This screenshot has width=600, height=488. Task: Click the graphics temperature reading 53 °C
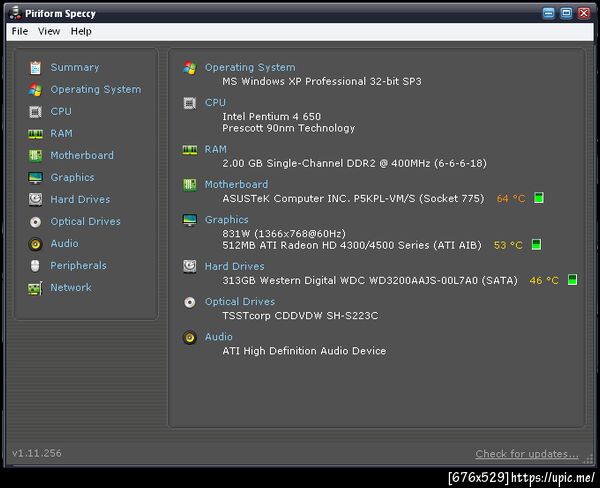[508, 245]
